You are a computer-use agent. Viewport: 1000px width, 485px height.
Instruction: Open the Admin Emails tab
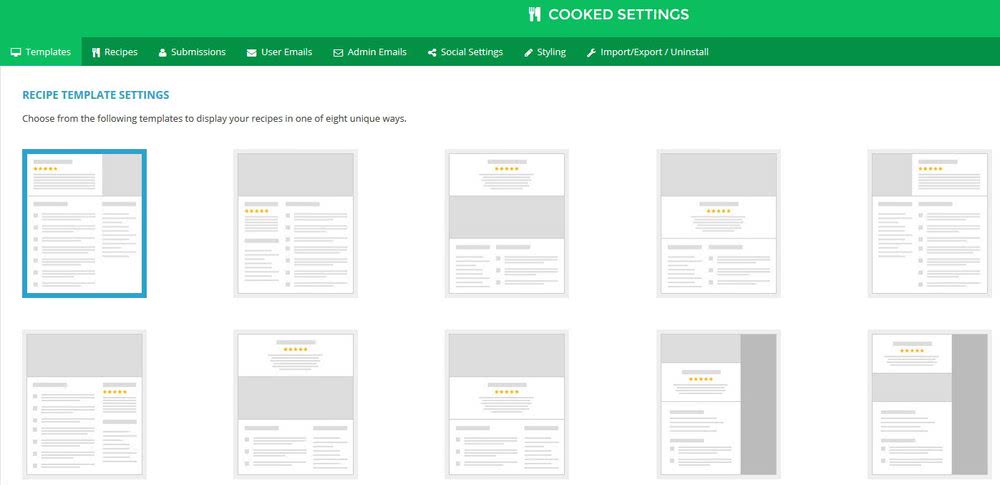coord(377,52)
